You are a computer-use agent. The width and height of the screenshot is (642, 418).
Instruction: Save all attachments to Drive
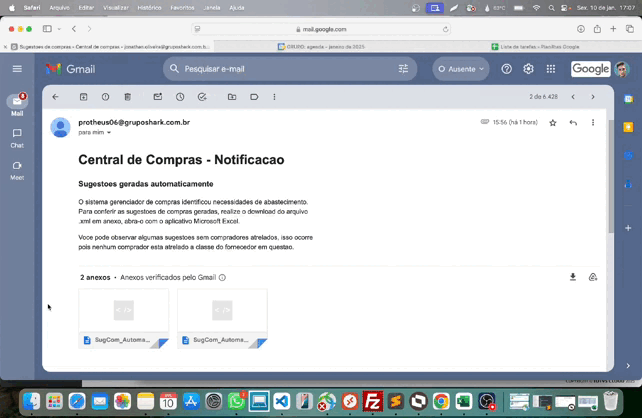coord(593,277)
